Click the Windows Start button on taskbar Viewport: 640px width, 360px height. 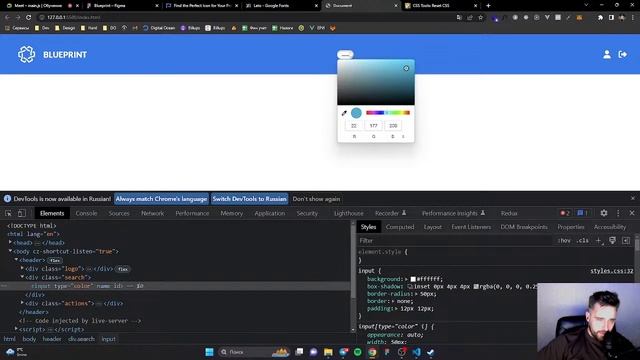tap(209, 352)
